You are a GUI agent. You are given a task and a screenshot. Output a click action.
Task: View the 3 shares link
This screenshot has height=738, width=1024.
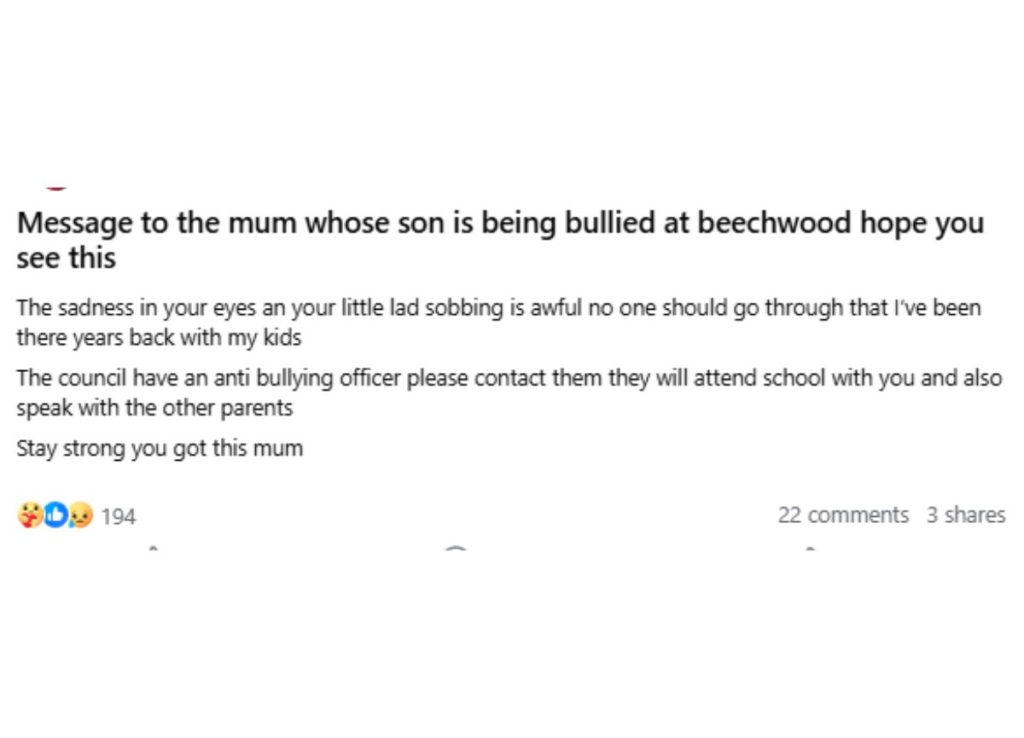point(965,515)
